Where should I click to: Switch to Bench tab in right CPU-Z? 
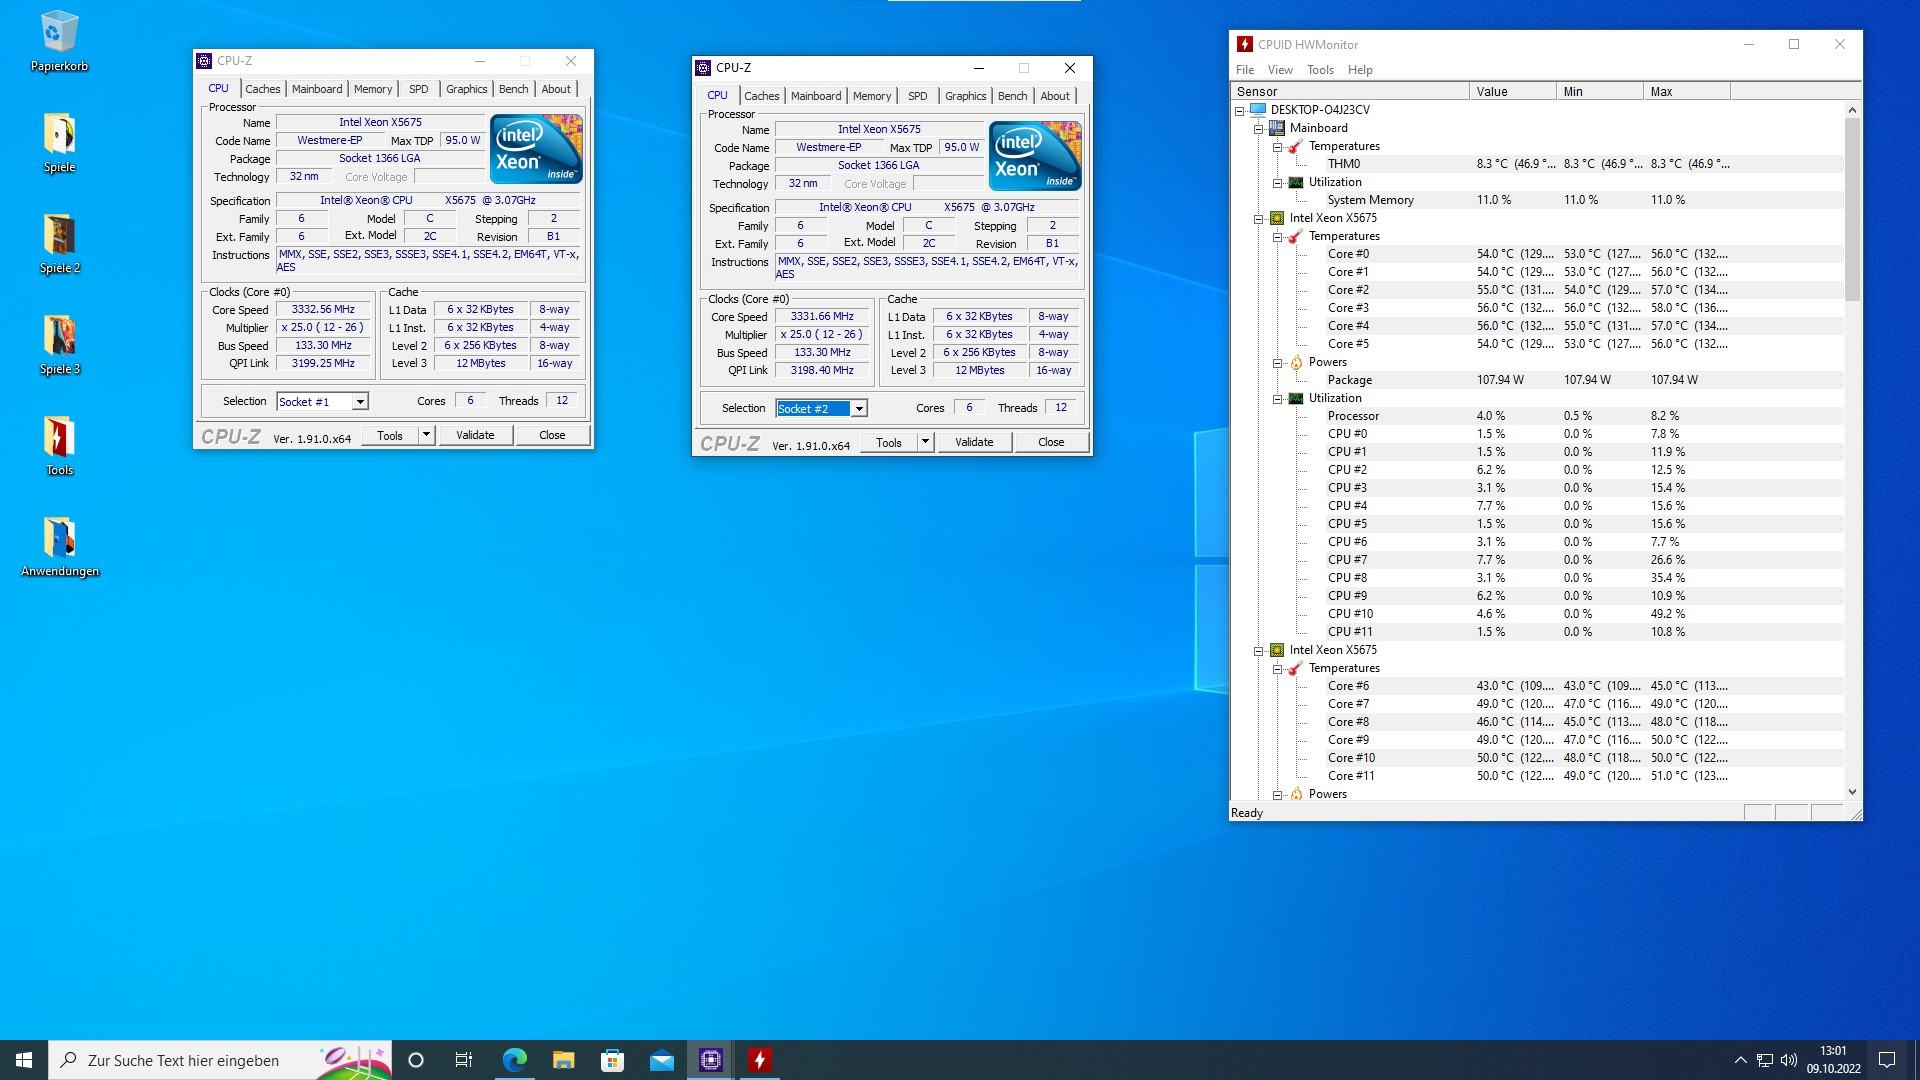(1013, 96)
